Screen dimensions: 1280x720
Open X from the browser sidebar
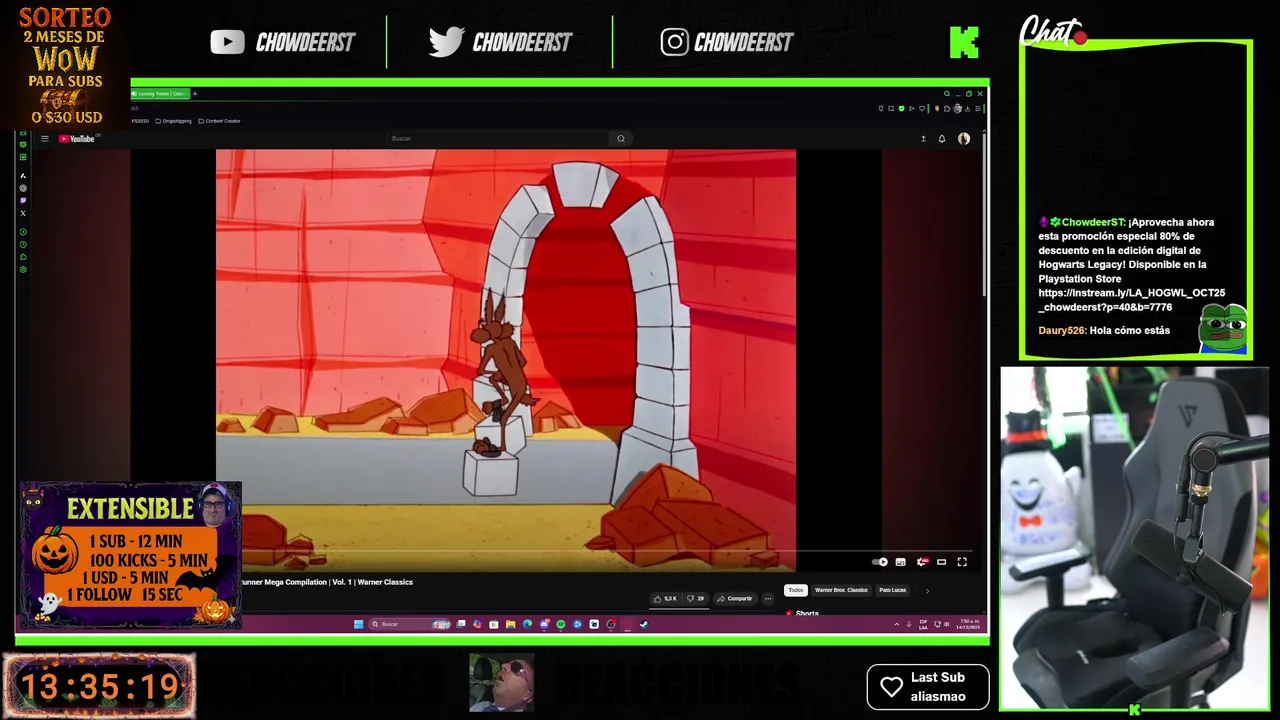(x=23, y=213)
